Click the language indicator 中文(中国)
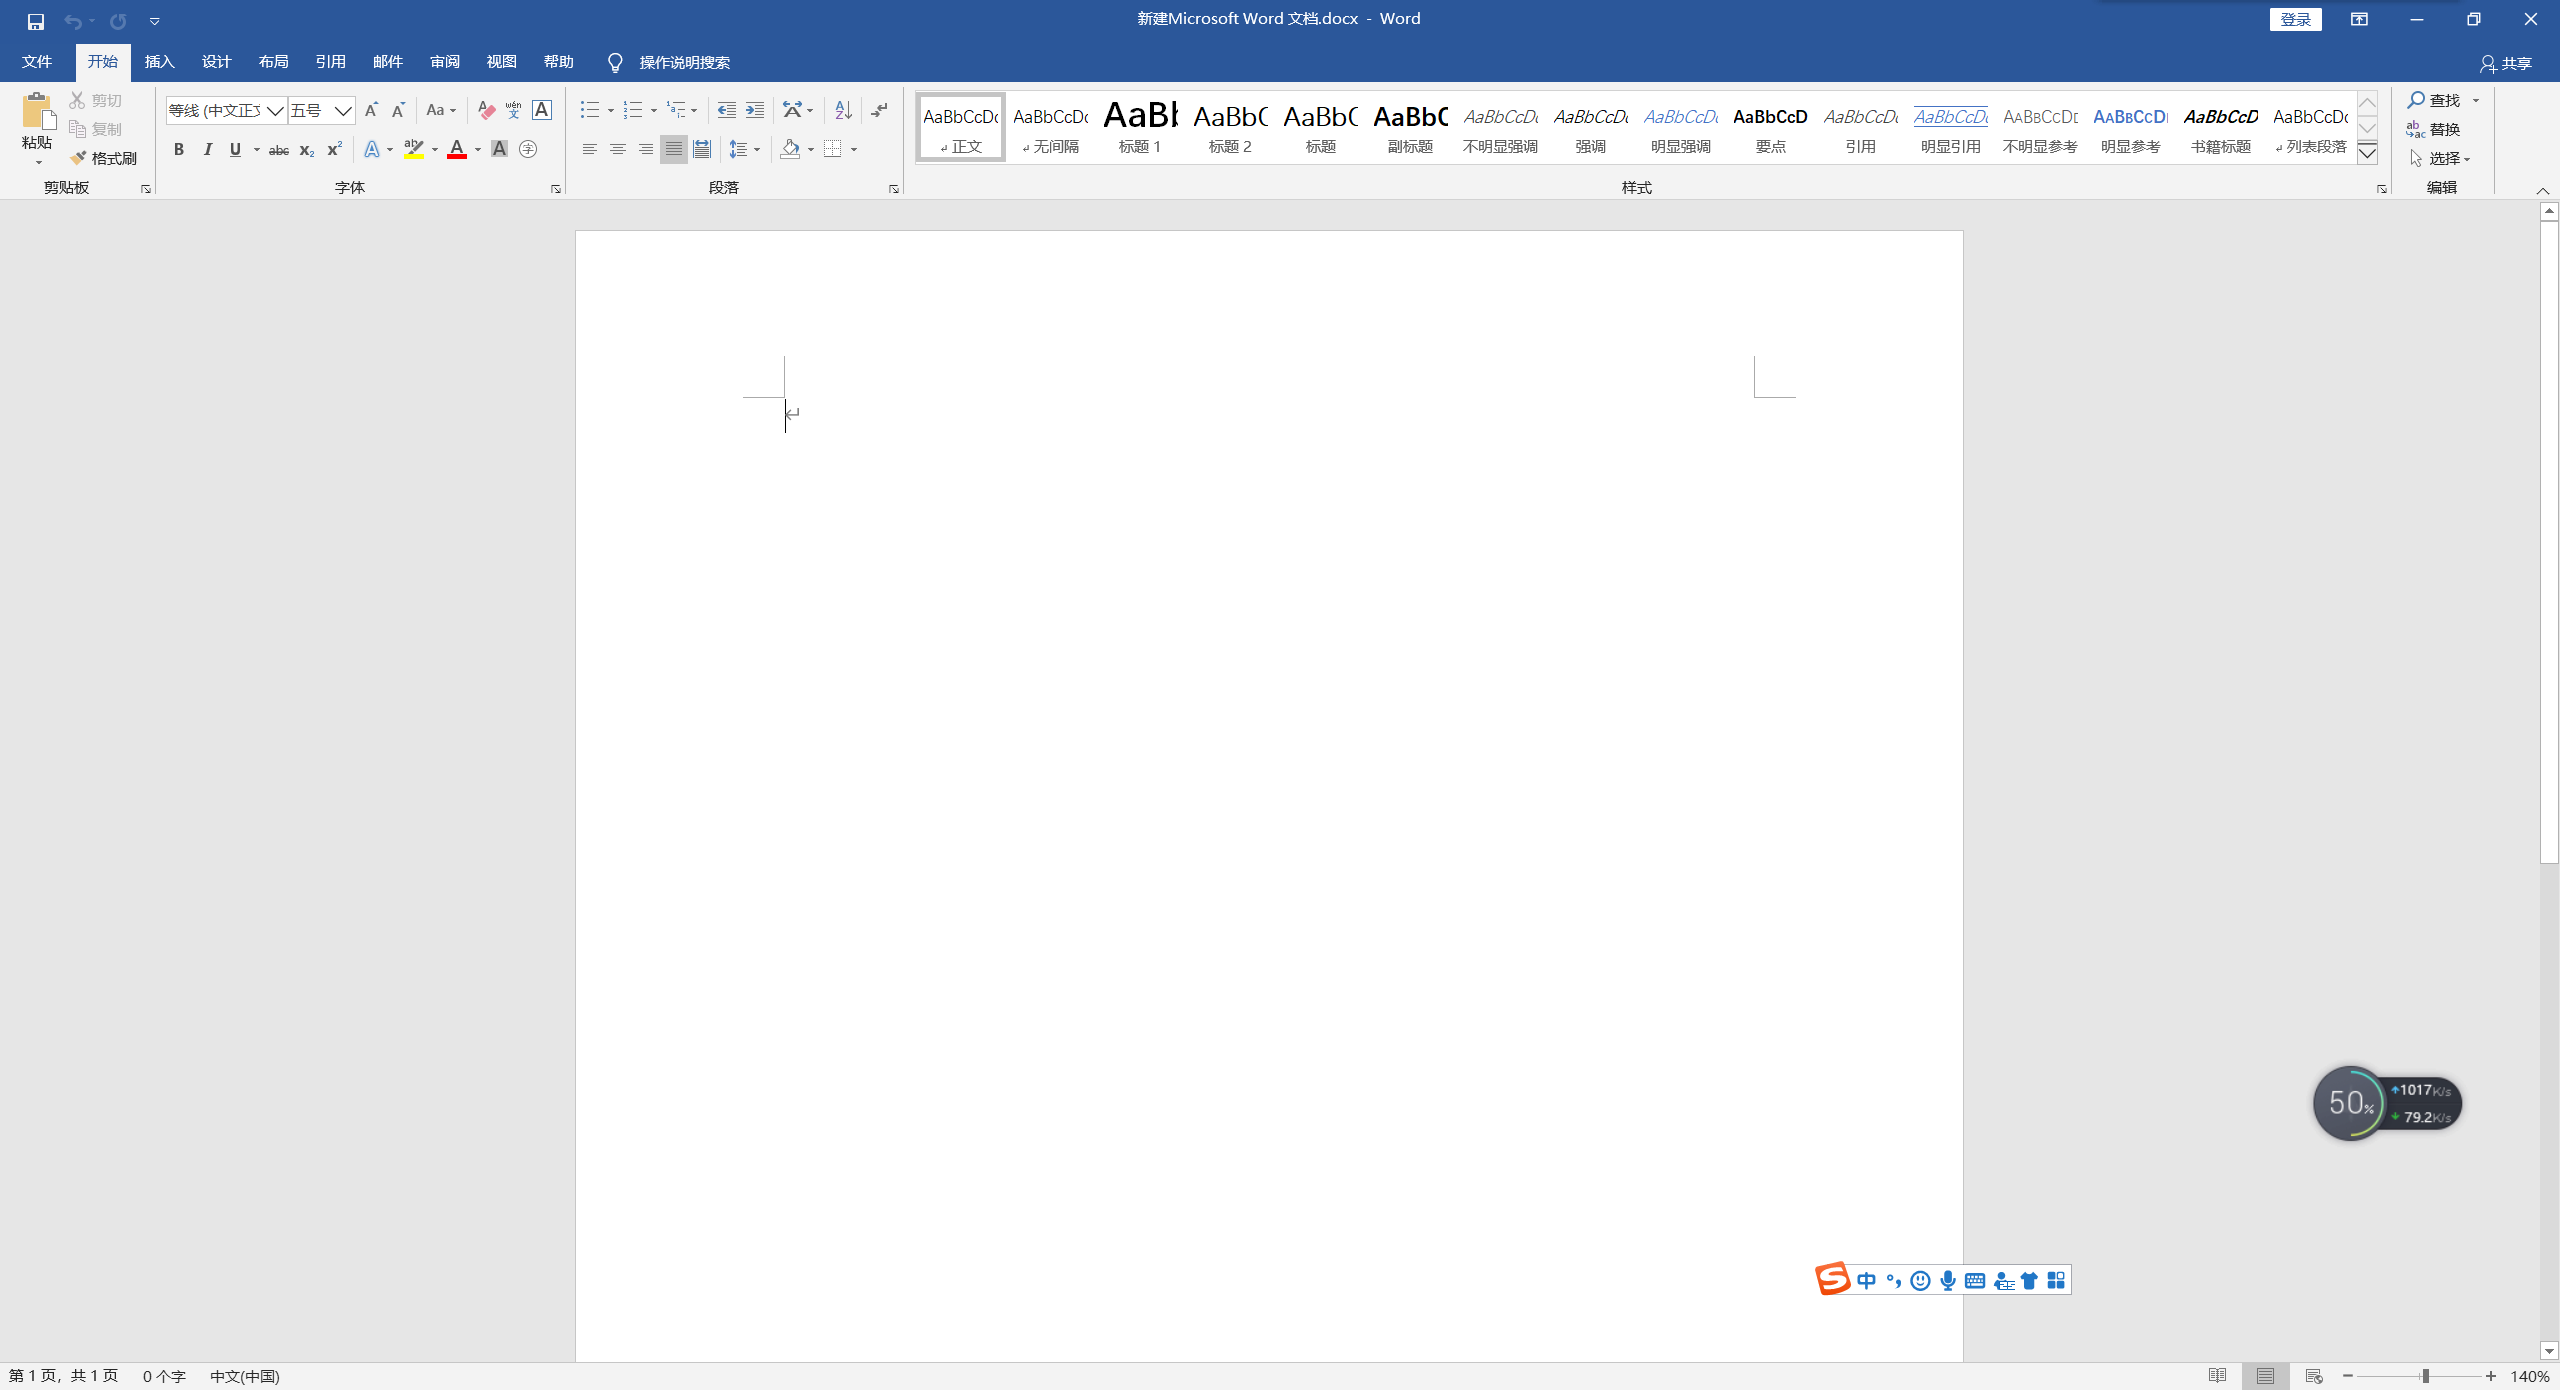 pos(245,1377)
